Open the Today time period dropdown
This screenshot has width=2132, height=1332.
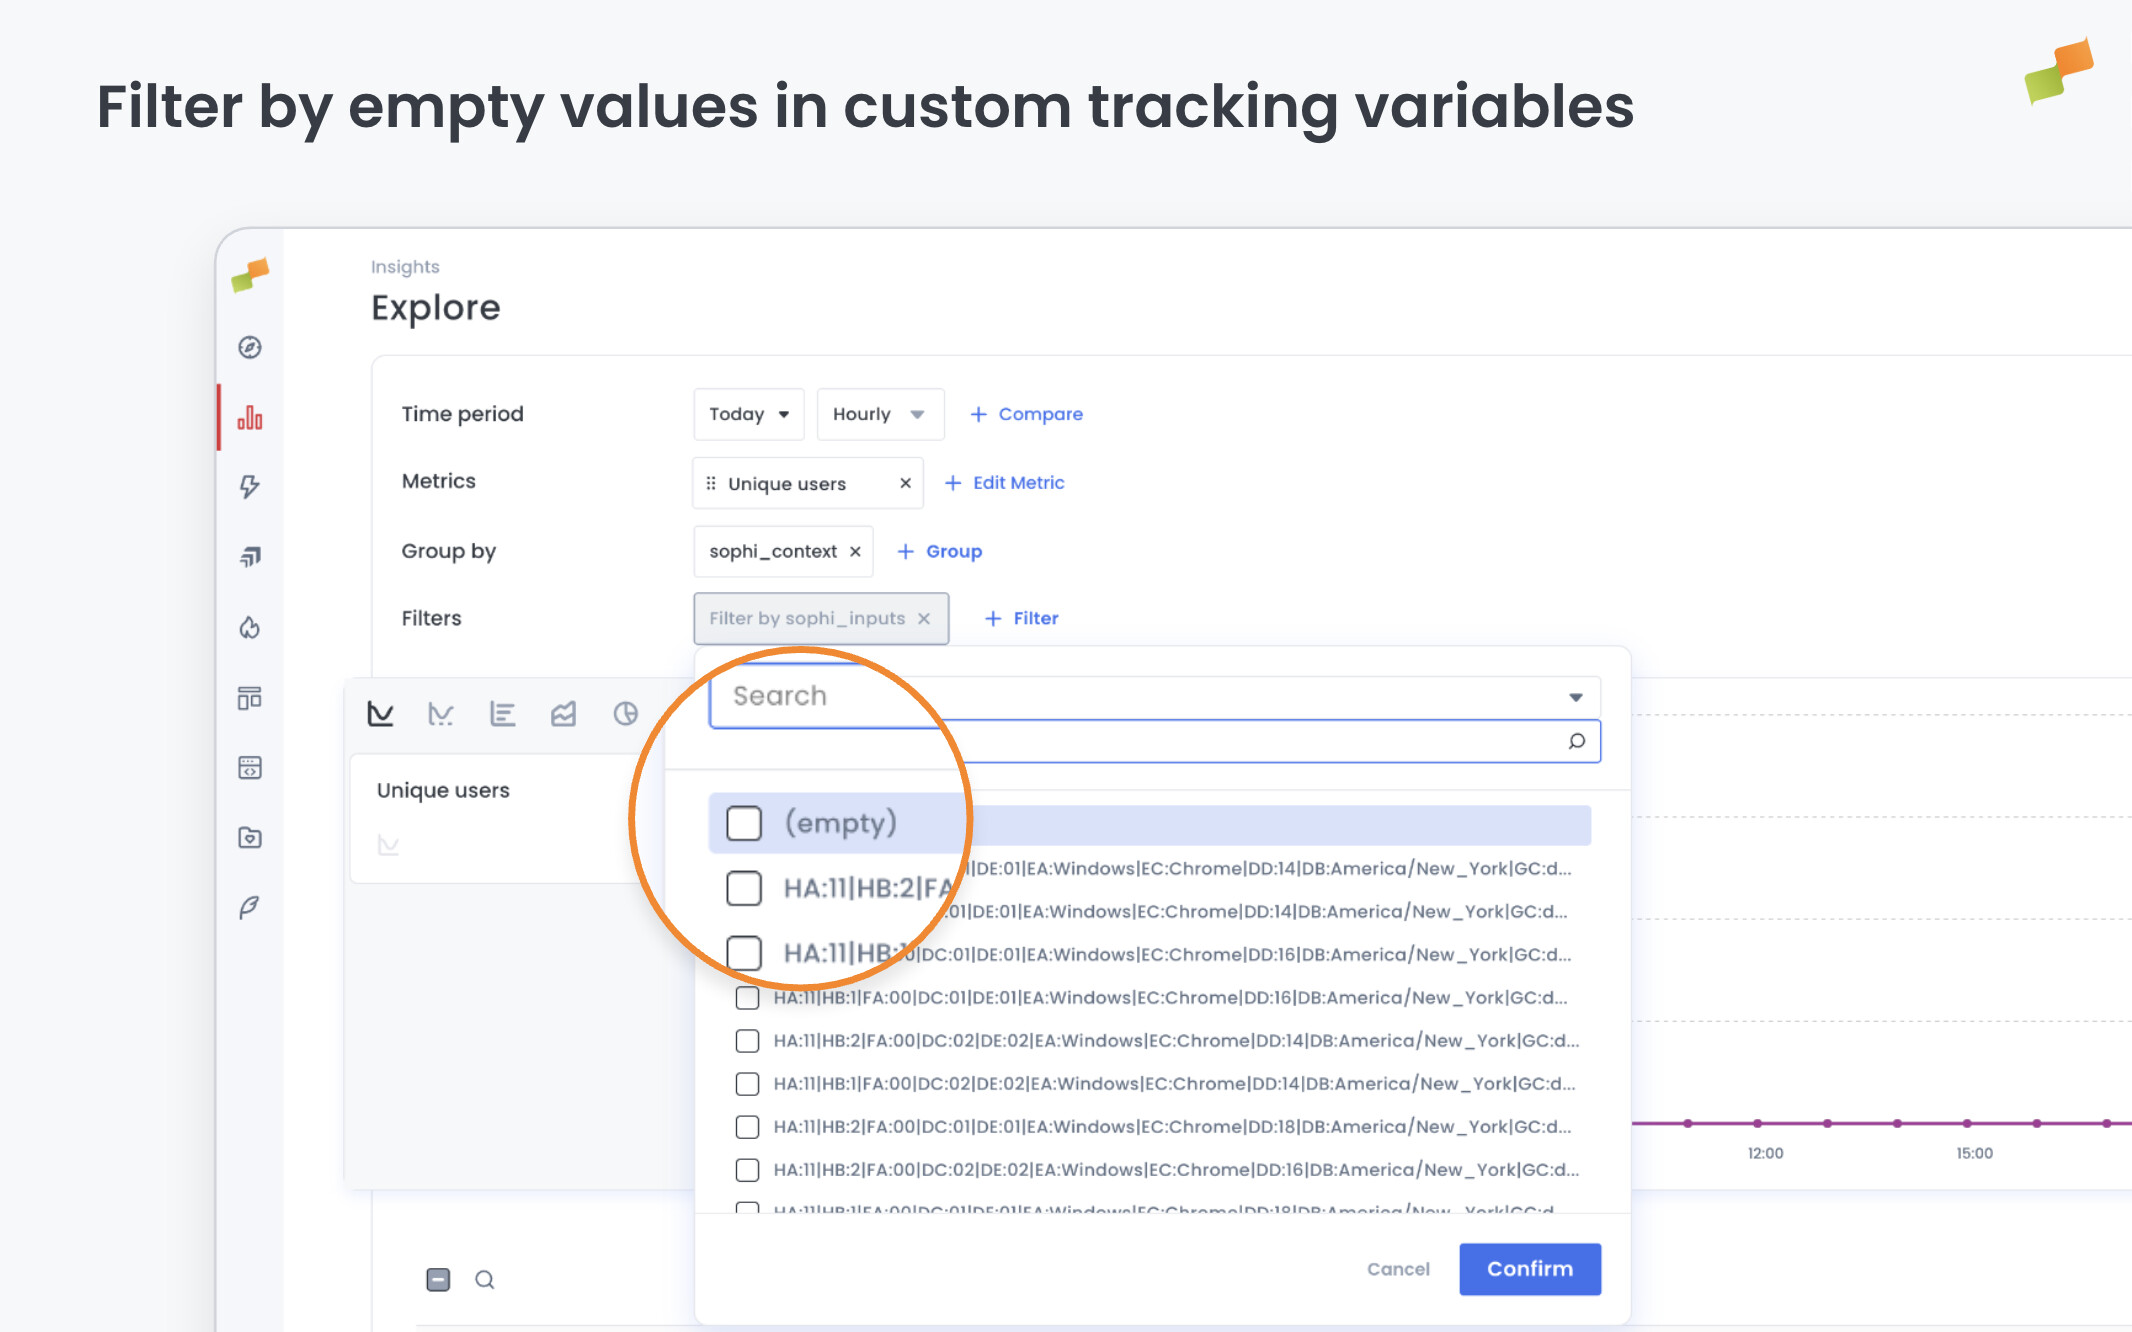click(748, 413)
